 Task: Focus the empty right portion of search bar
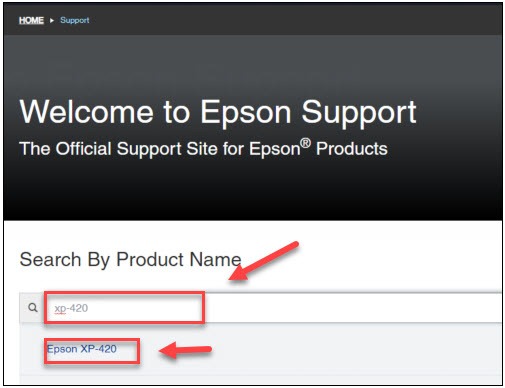click(353, 308)
